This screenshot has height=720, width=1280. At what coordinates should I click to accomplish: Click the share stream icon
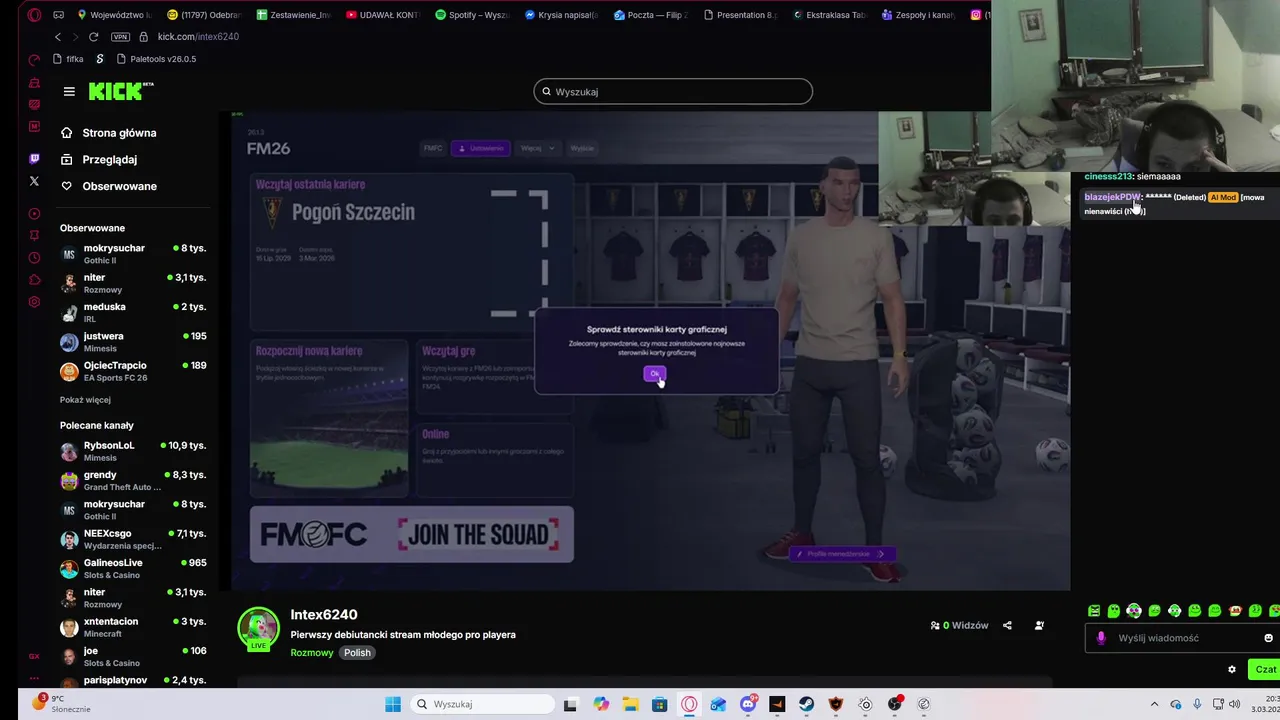1007,626
